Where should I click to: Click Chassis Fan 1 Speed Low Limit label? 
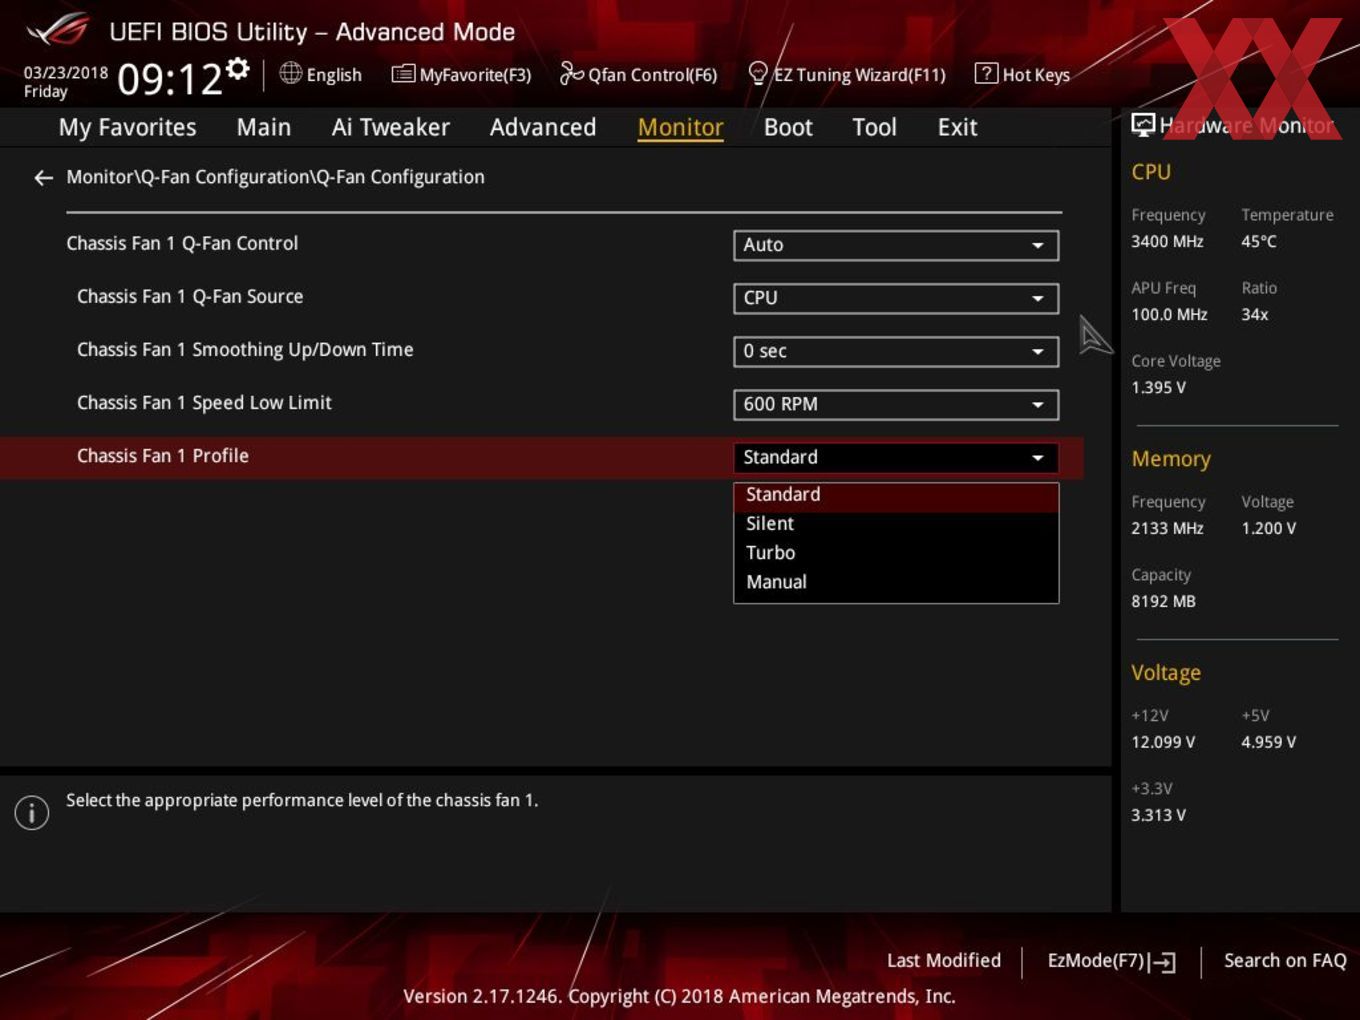(x=204, y=403)
